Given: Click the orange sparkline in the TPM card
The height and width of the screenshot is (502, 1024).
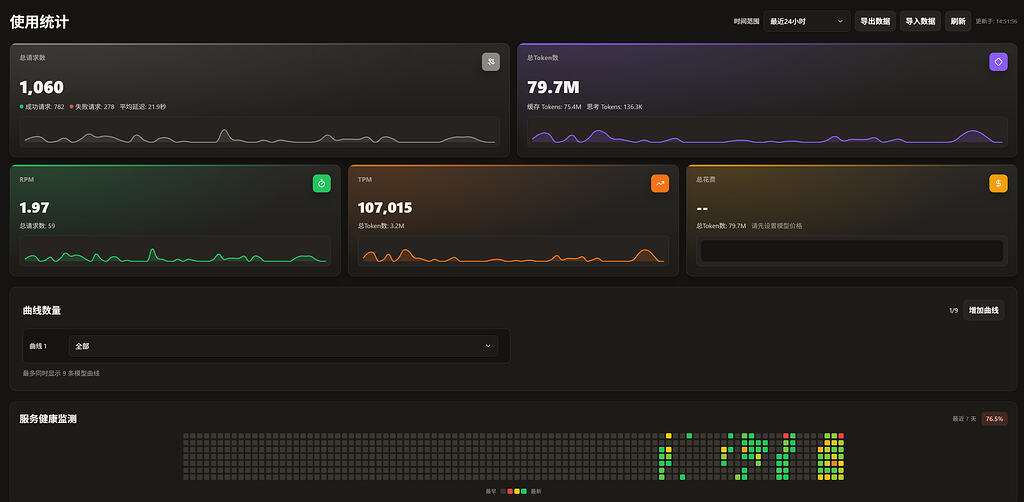Looking at the screenshot, I should point(513,251).
